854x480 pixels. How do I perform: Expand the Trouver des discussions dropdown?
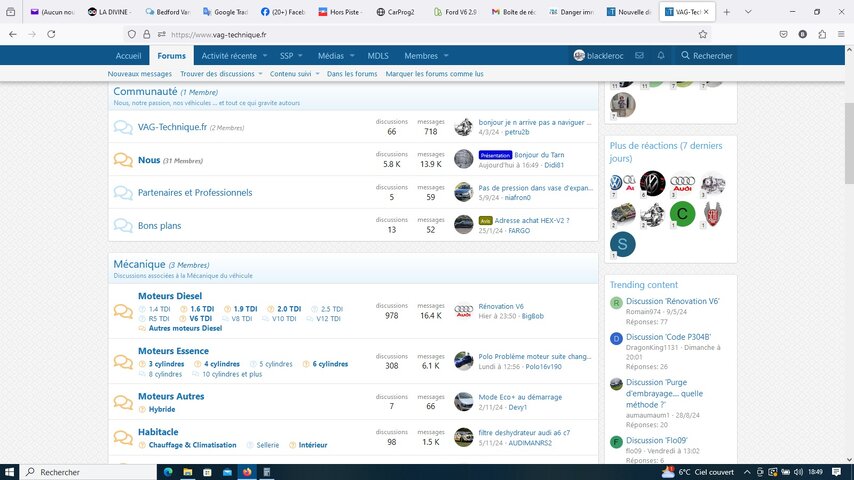pos(260,74)
